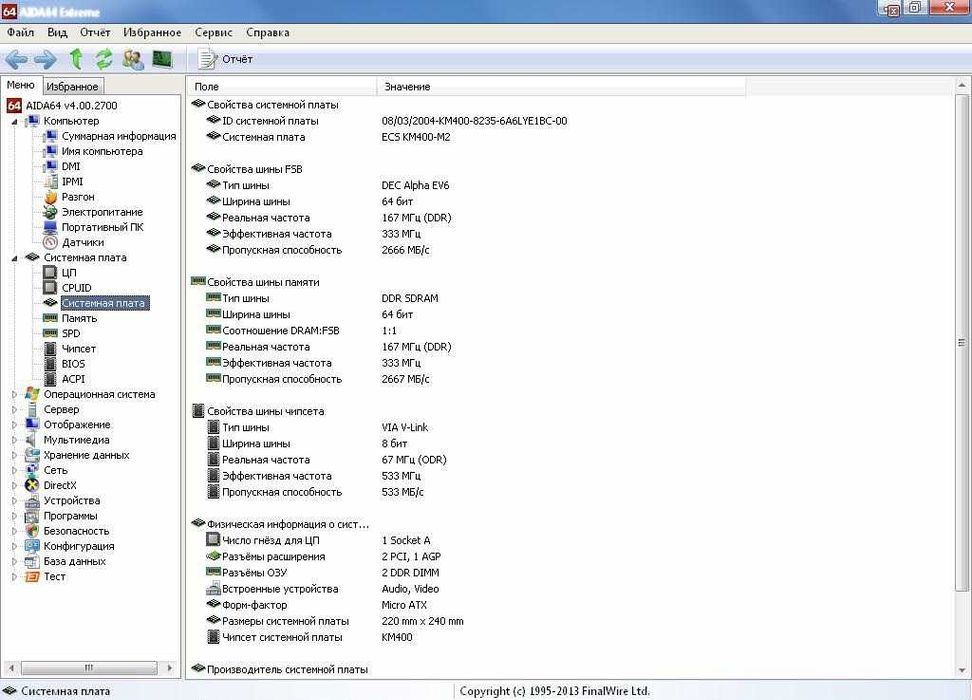Click the Отчёт report toolbar button
Screen dimensions: 972x700
[225, 59]
